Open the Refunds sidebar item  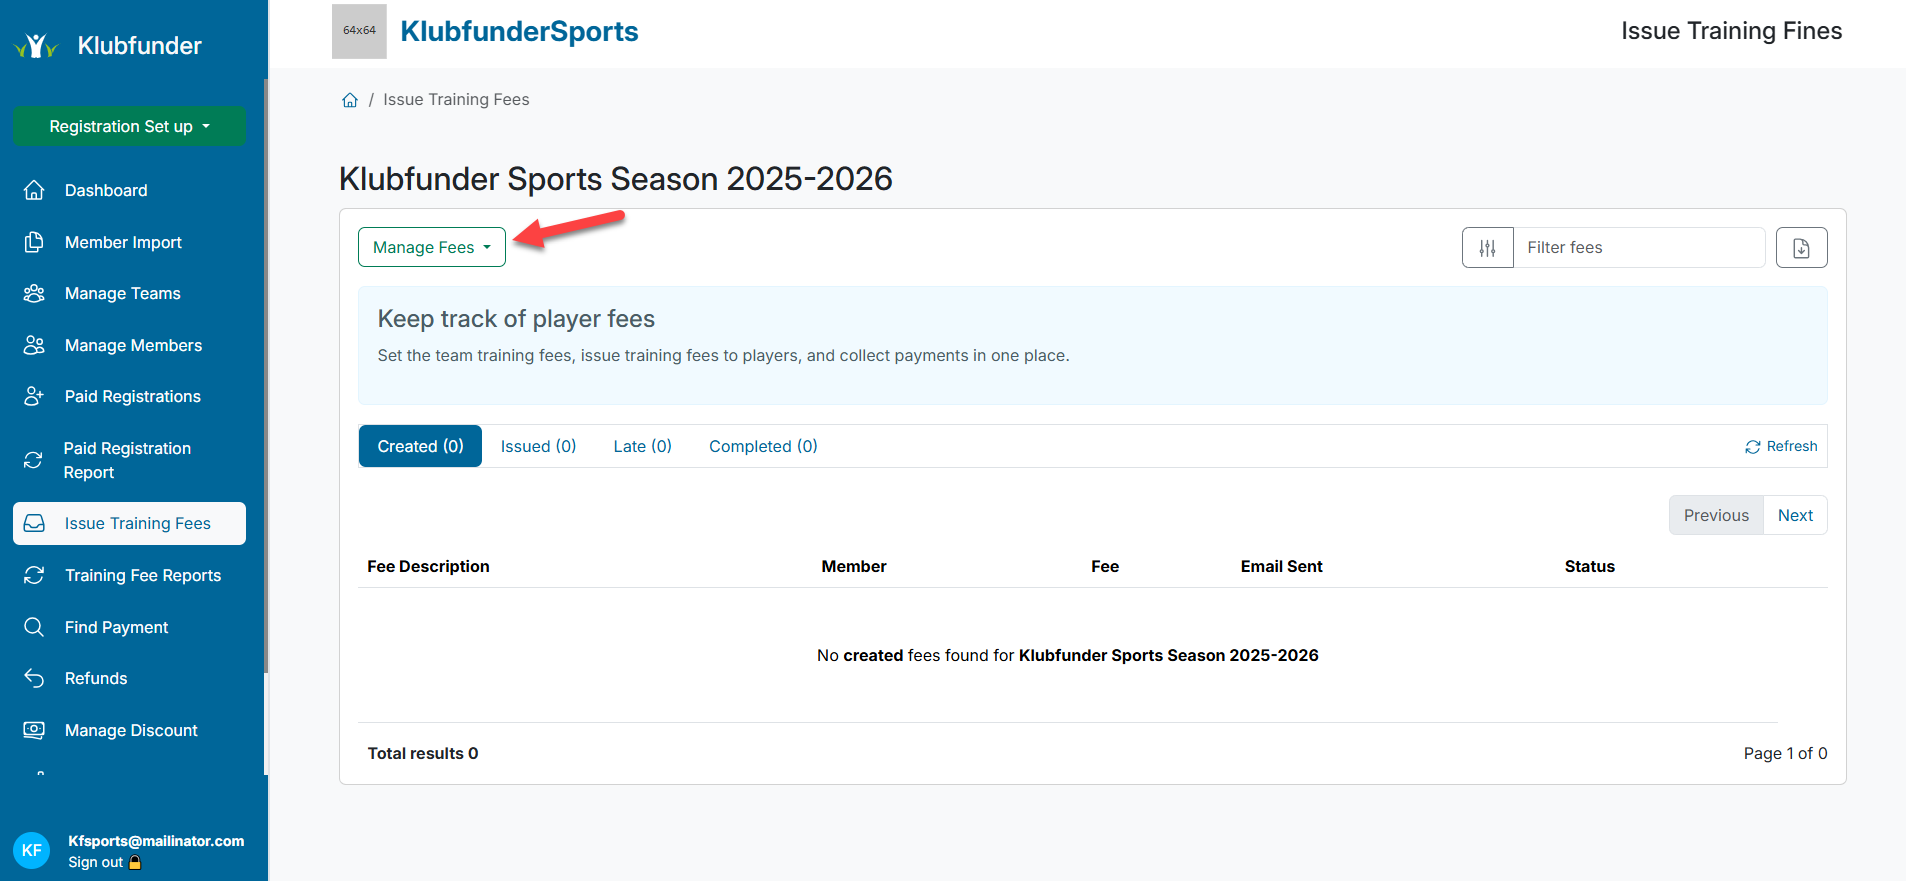[96, 679]
